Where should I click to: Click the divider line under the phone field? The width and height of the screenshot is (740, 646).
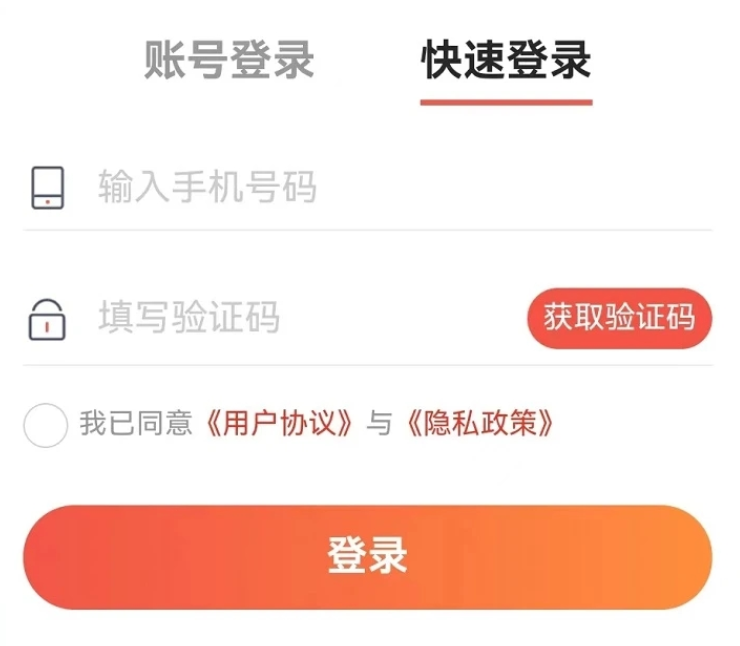[368, 230]
